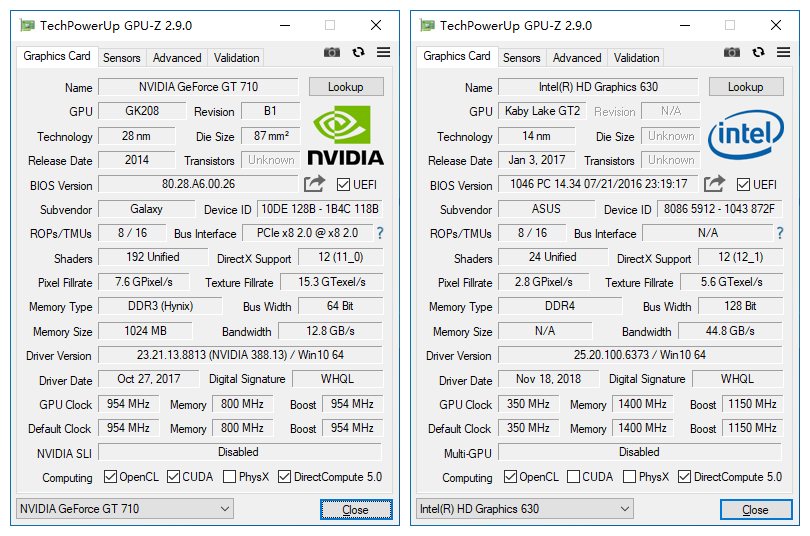Click Close button in Intel HD 630 window
This screenshot has width=810, height=536.
click(756, 510)
